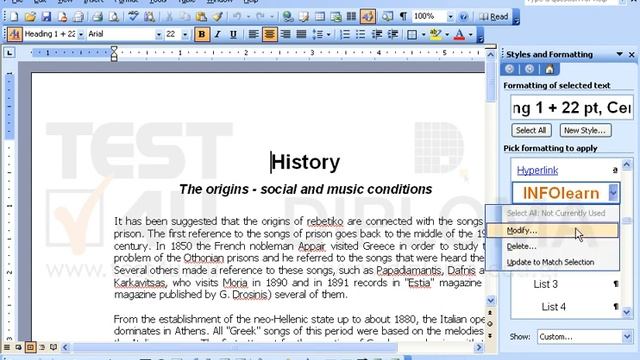640x360 pixels.
Task: Open the Font size dropdown
Action: pos(185,34)
